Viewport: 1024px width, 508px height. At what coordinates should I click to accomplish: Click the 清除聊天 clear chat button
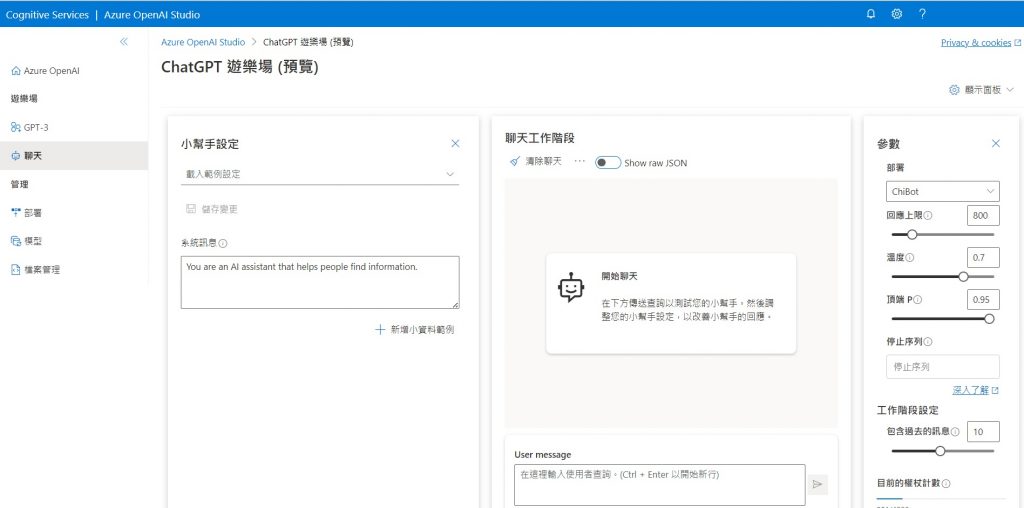(x=536, y=162)
